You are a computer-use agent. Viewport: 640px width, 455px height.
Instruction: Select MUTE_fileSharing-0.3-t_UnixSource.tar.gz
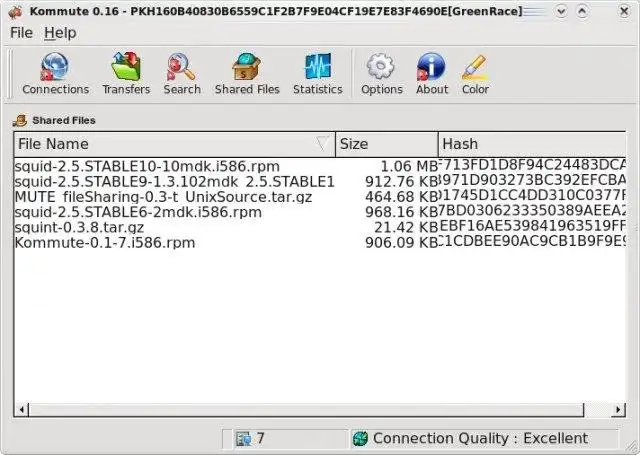[163, 197]
